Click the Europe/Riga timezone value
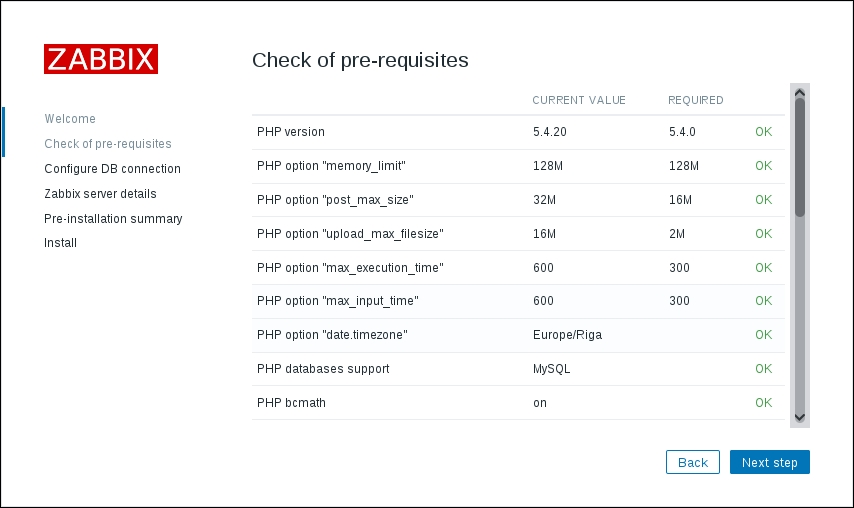 click(x=567, y=335)
